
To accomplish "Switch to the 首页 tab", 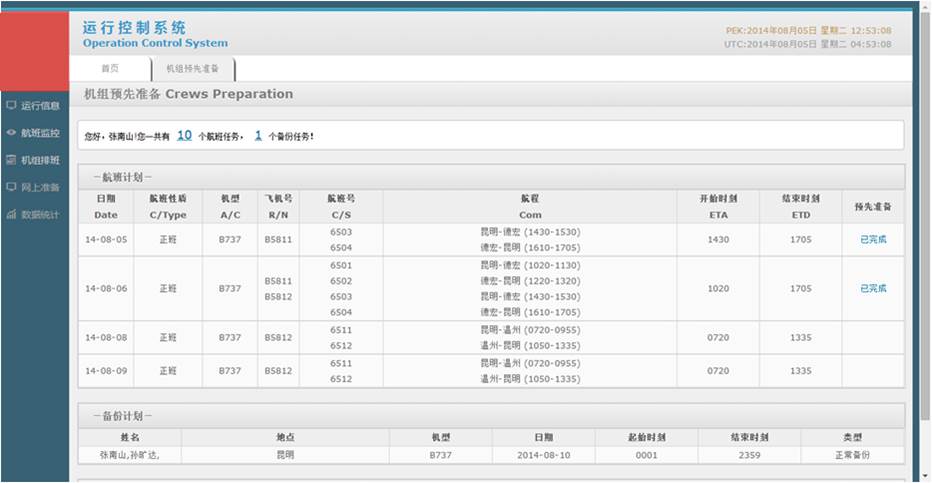I will point(110,68).
